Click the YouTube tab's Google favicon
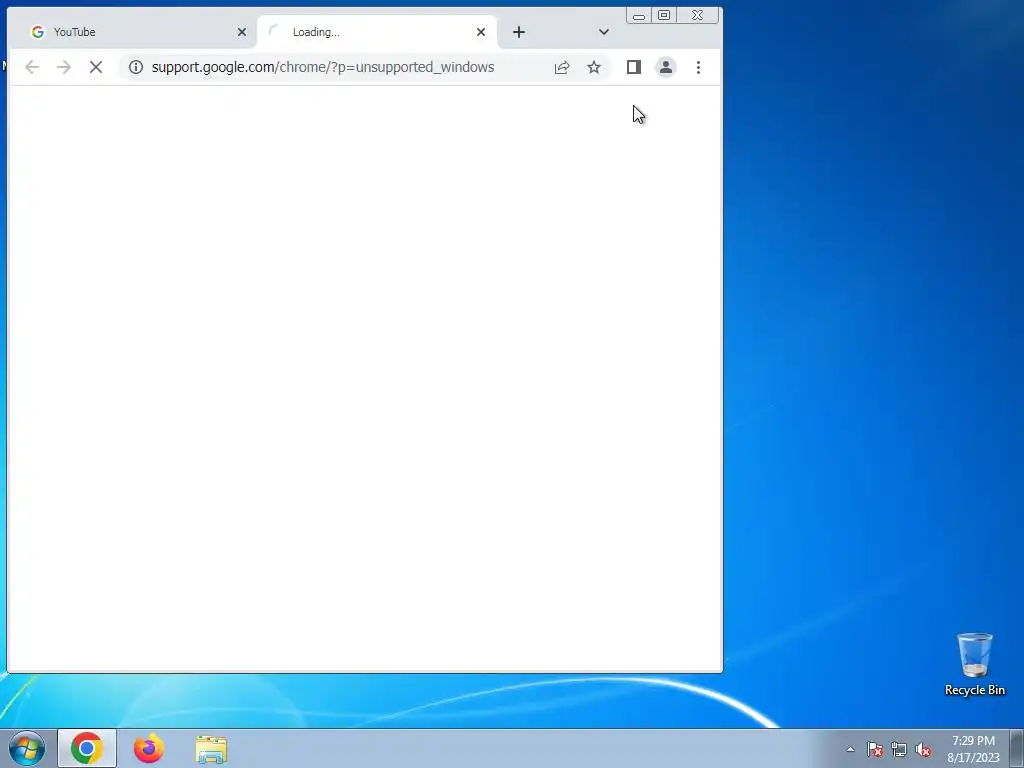This screenshot has height=768, width=1024. [x=38, y=32]
